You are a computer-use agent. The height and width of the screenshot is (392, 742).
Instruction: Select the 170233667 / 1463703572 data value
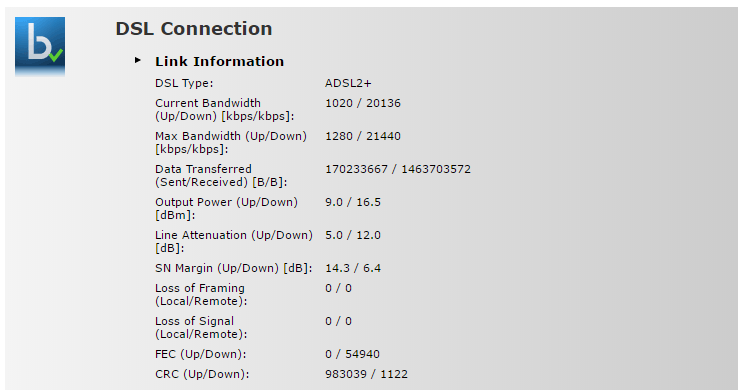398,169
